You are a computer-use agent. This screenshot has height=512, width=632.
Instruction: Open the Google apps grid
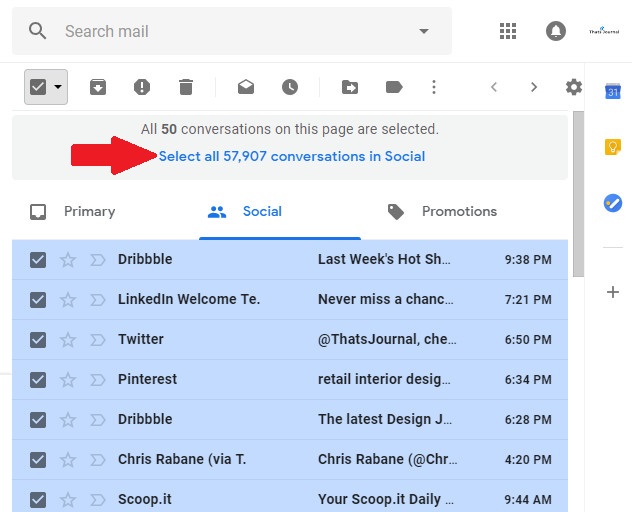click(x=508, y=31)
